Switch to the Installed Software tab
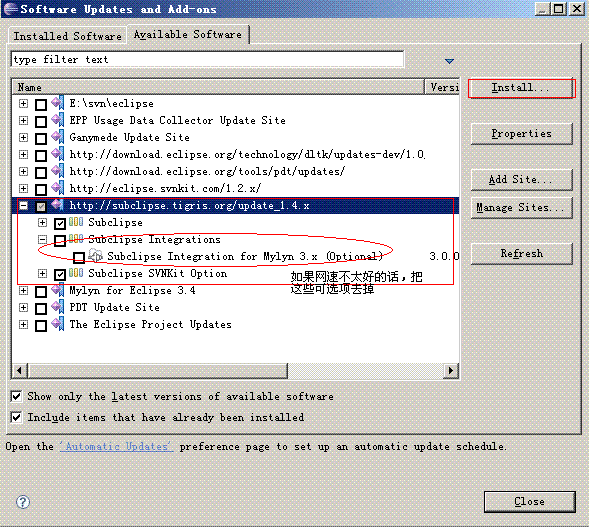The width and height of the screenshot is (589, 527). pyautogui.click(x=68, y=36)
